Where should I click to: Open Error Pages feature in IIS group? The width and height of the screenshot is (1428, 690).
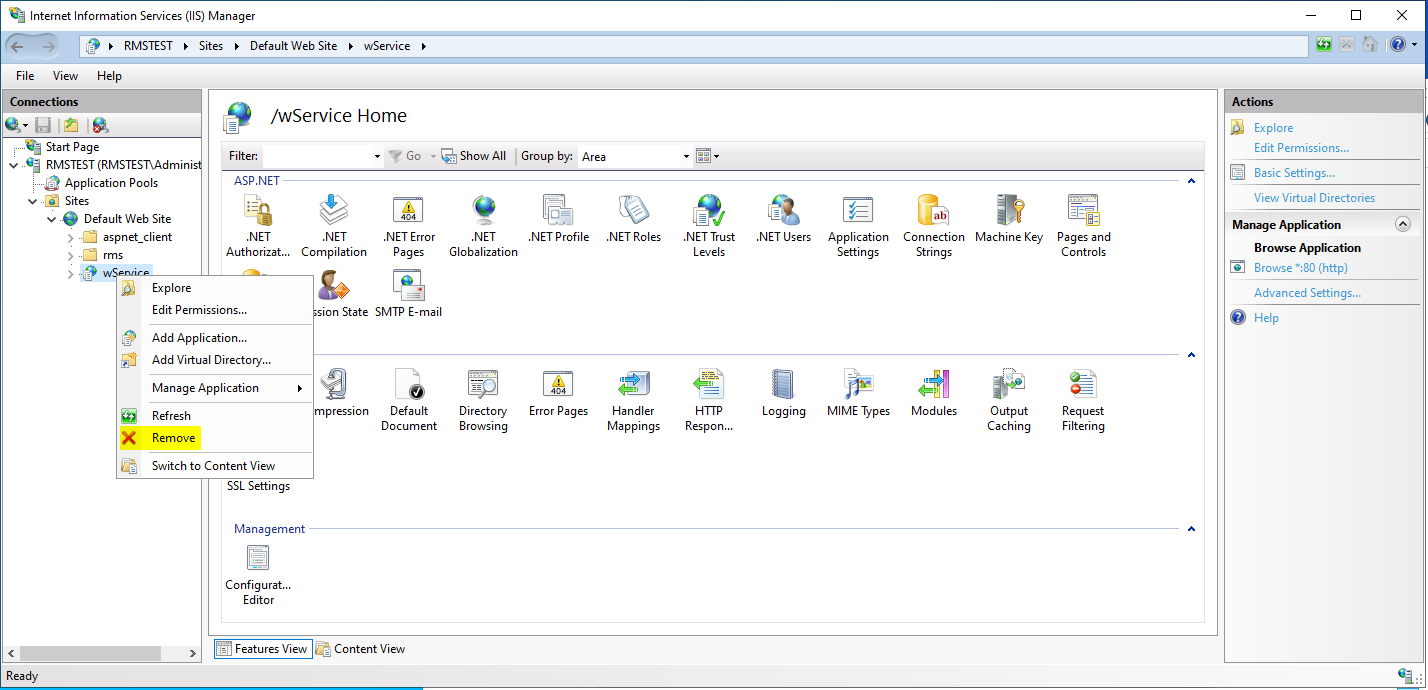pyautogui.click(x=558, y=393)
